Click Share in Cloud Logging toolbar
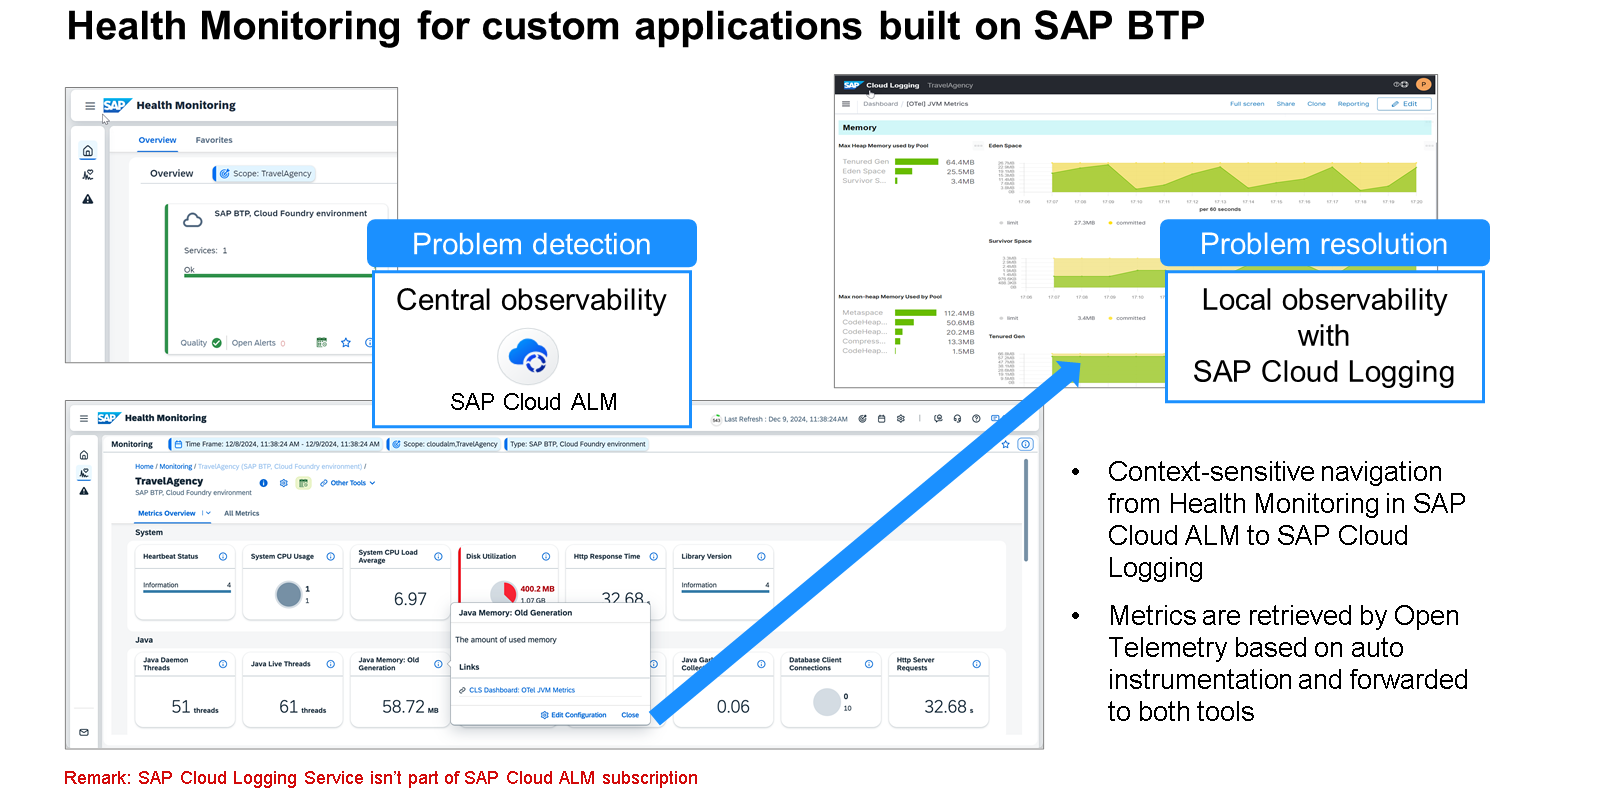 click(x=1286, y=104)
